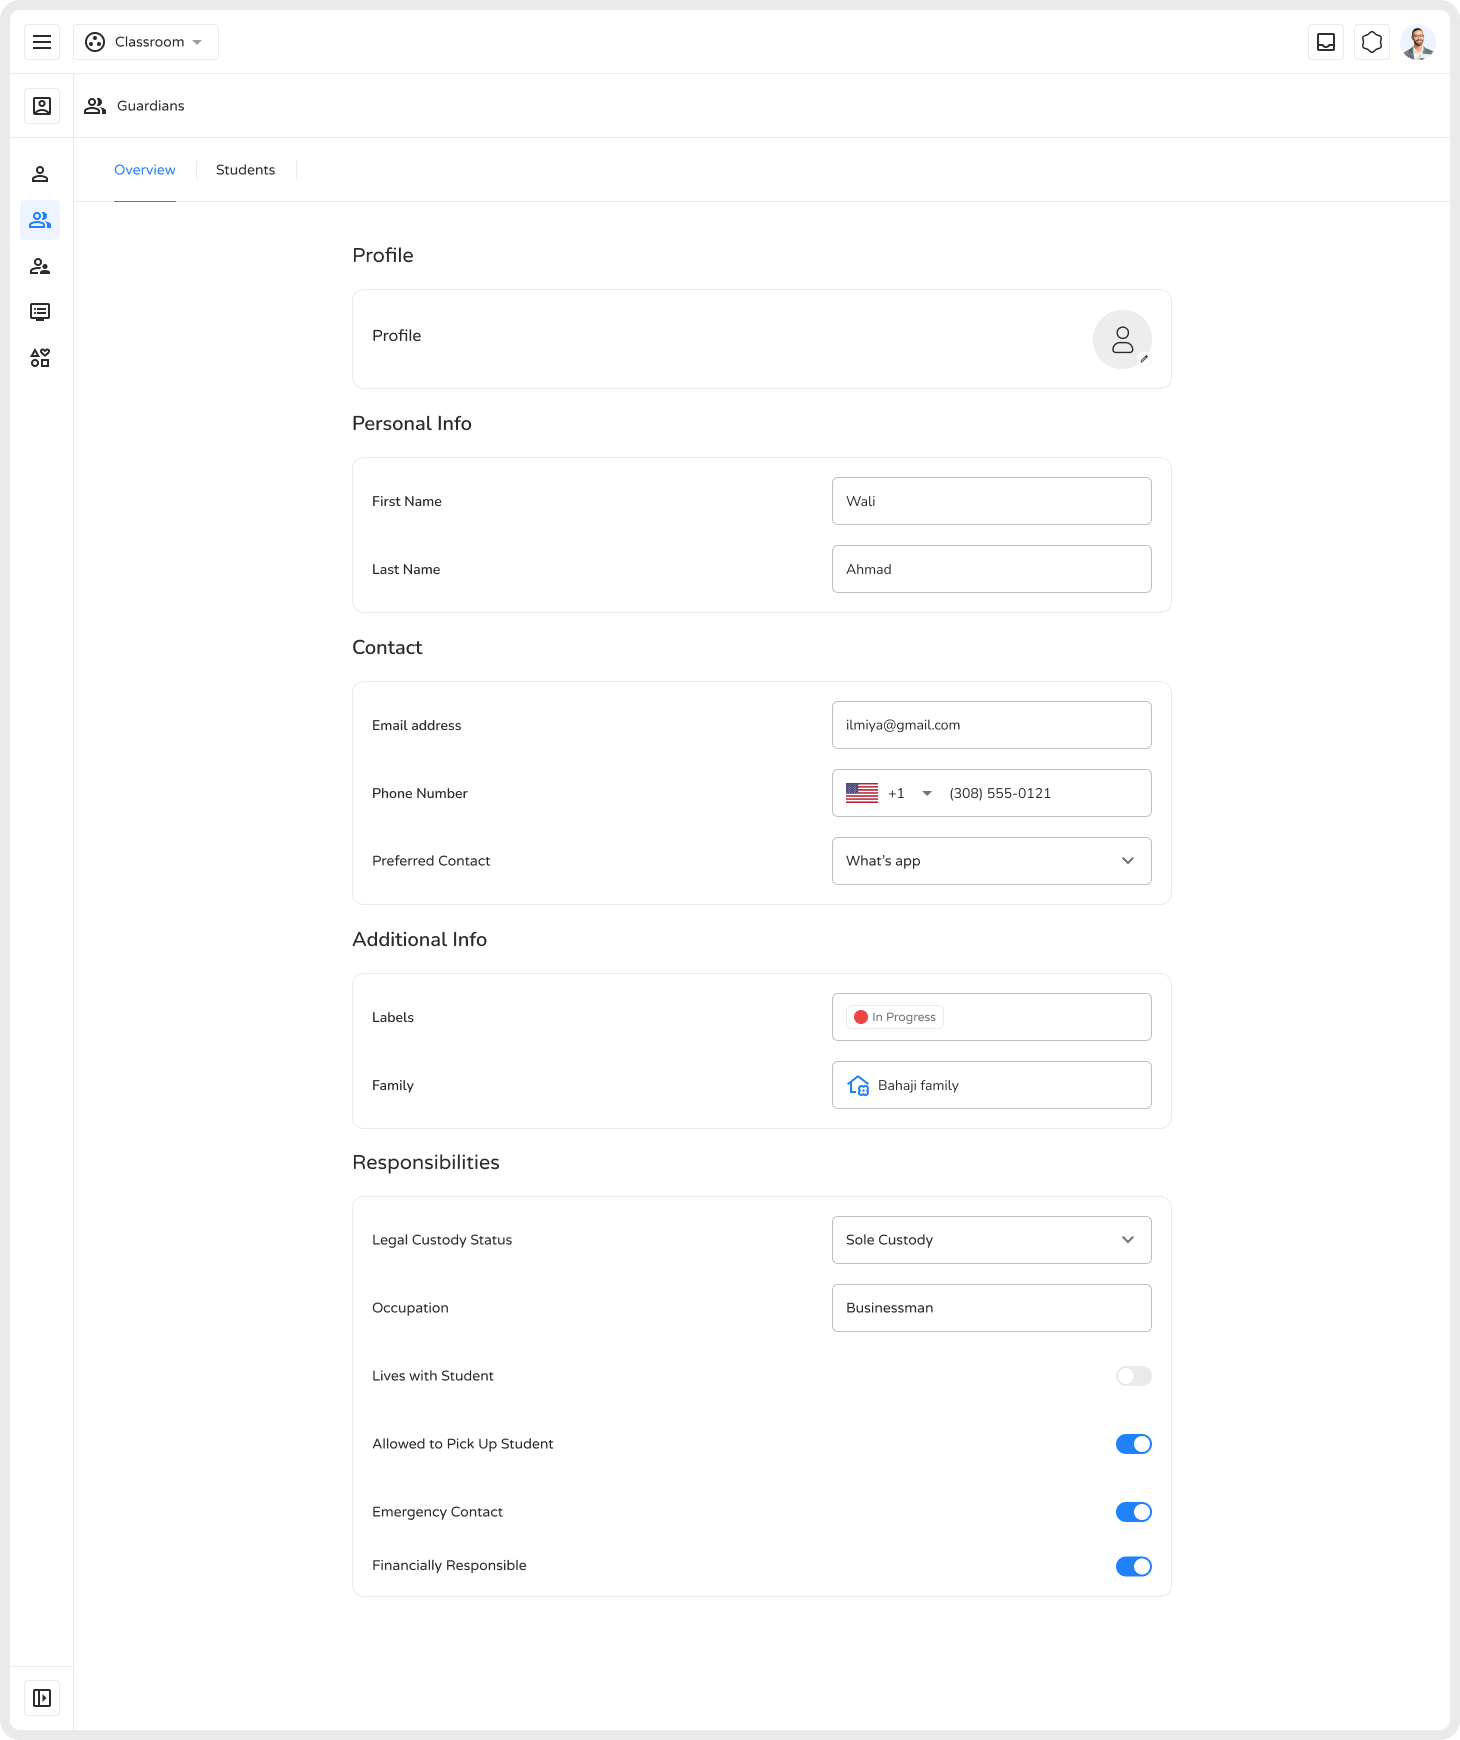Expand the Preferred Contact dropdown

coord(991,861)
